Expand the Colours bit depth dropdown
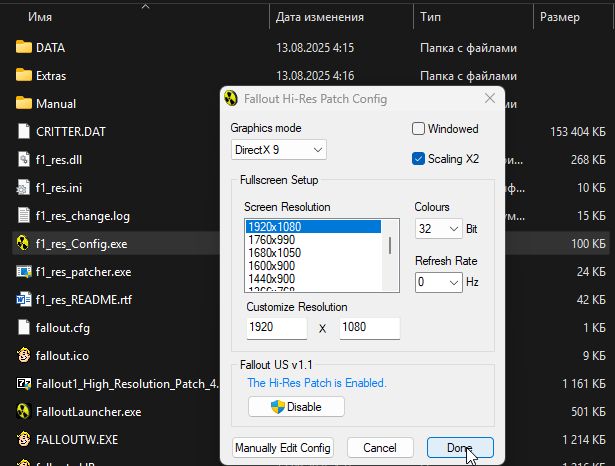Viewport: 615px width, 466px height. pos(439,229)
